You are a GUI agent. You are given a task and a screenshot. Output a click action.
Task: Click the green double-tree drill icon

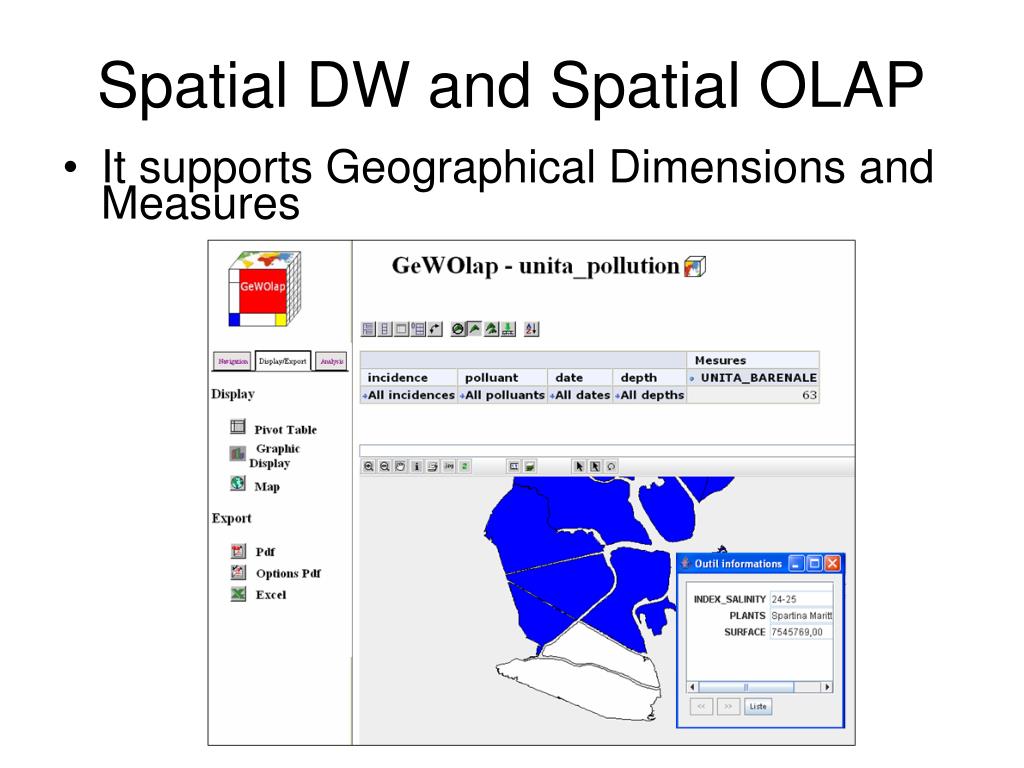tap(491, 329)
